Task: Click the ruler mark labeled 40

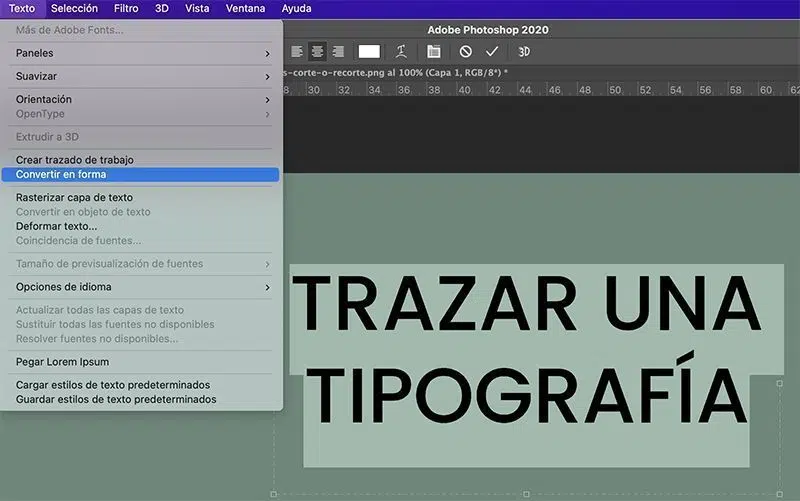Action: tap(465, 90)
